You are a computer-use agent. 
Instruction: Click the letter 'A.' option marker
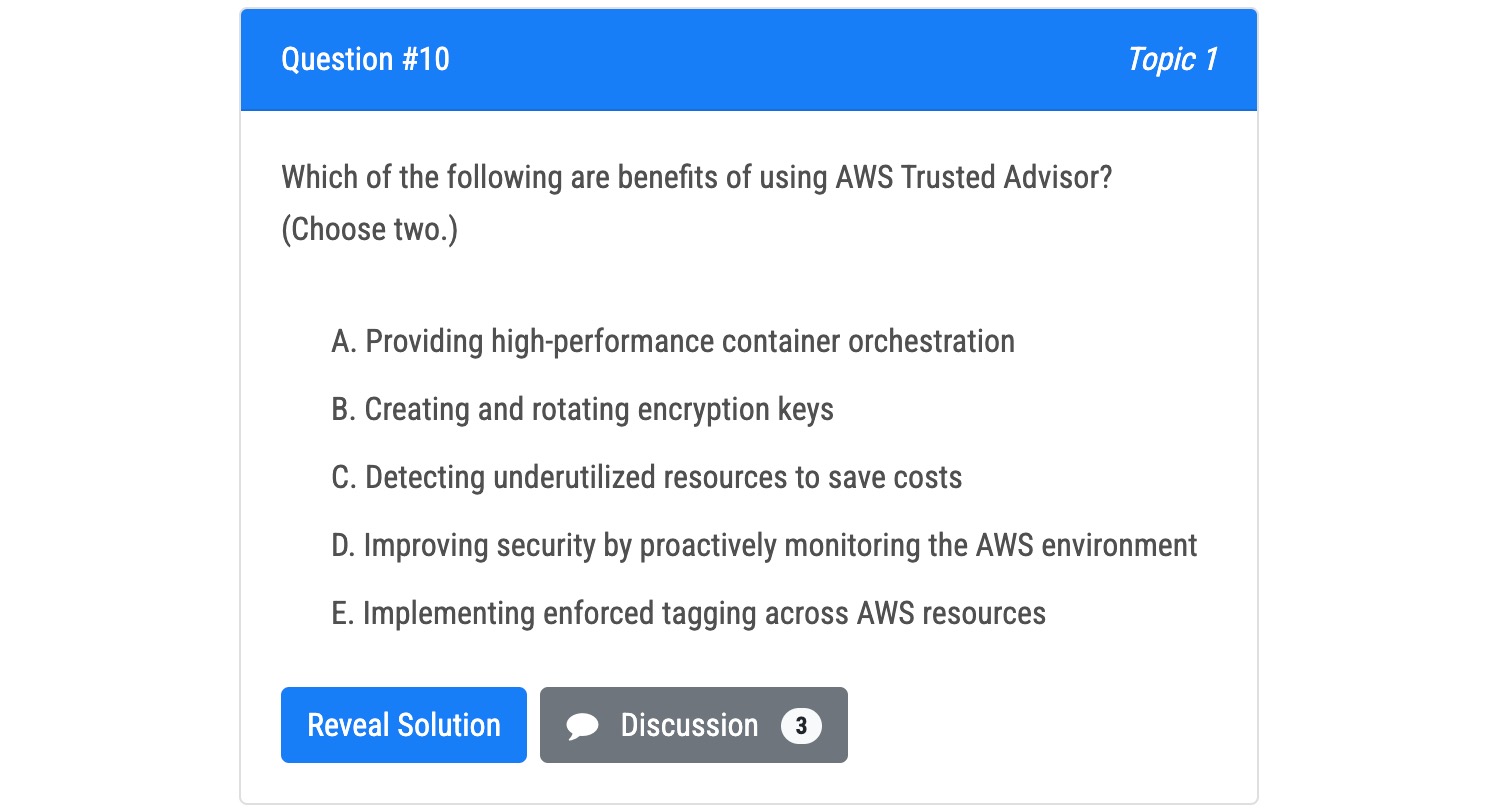(344, 342)
